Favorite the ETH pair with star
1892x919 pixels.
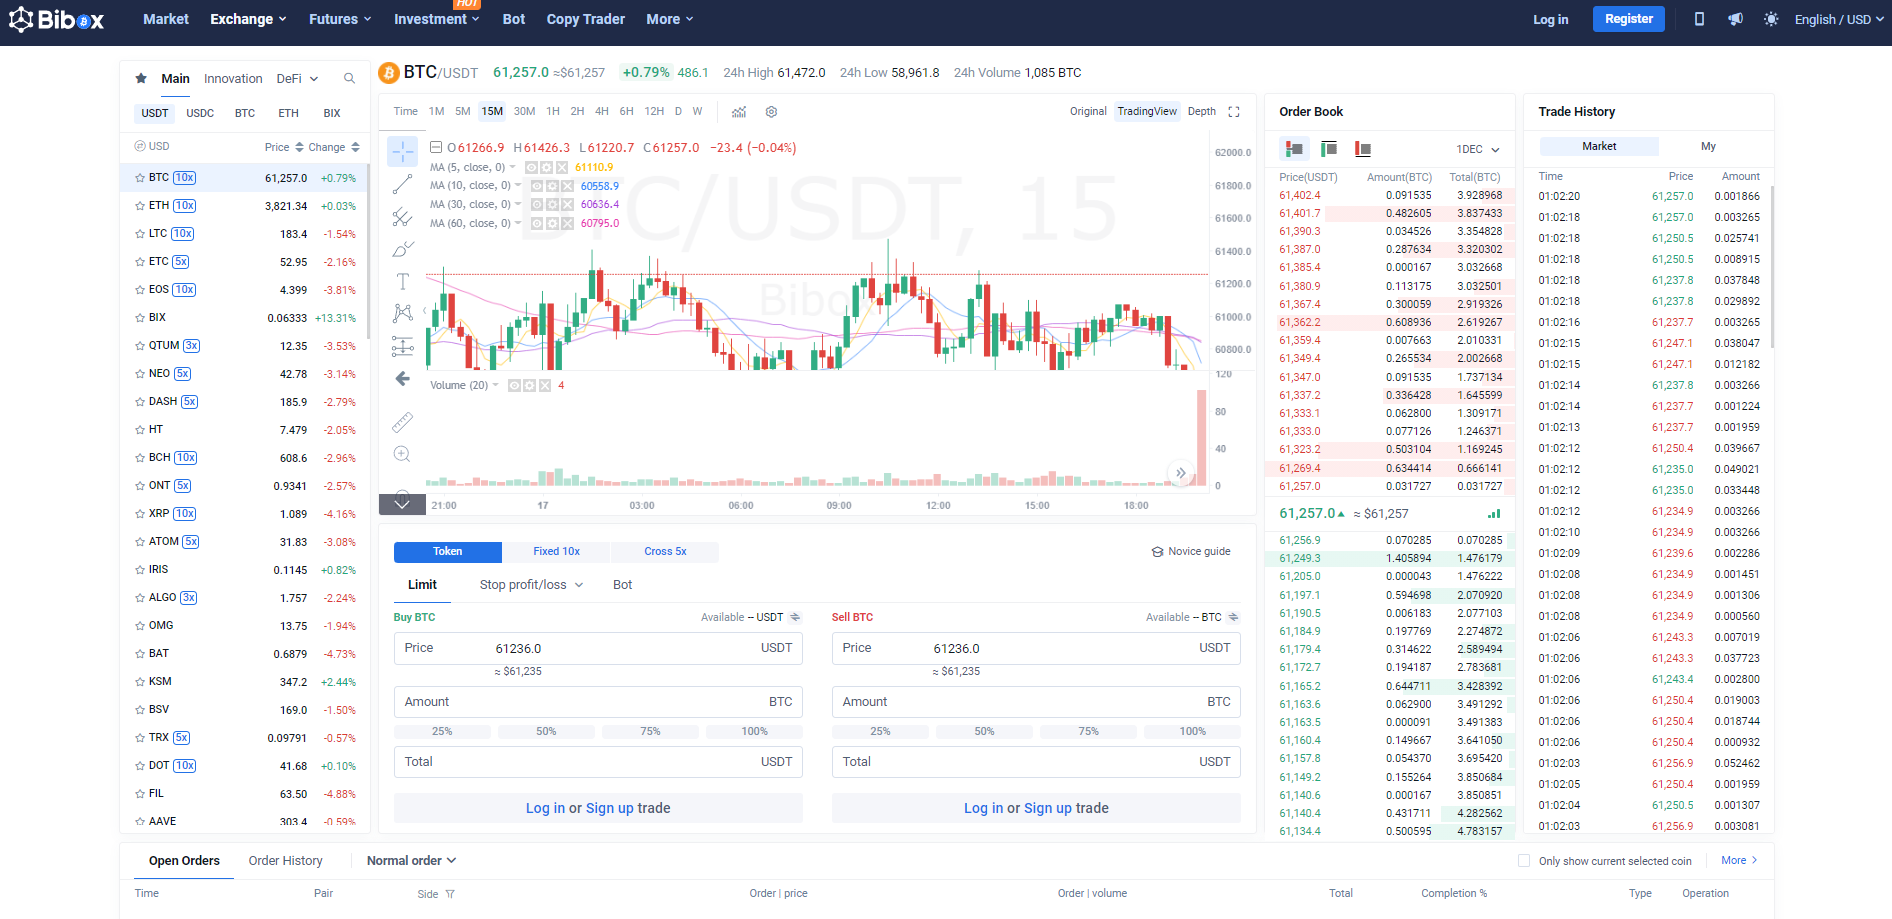140,206
